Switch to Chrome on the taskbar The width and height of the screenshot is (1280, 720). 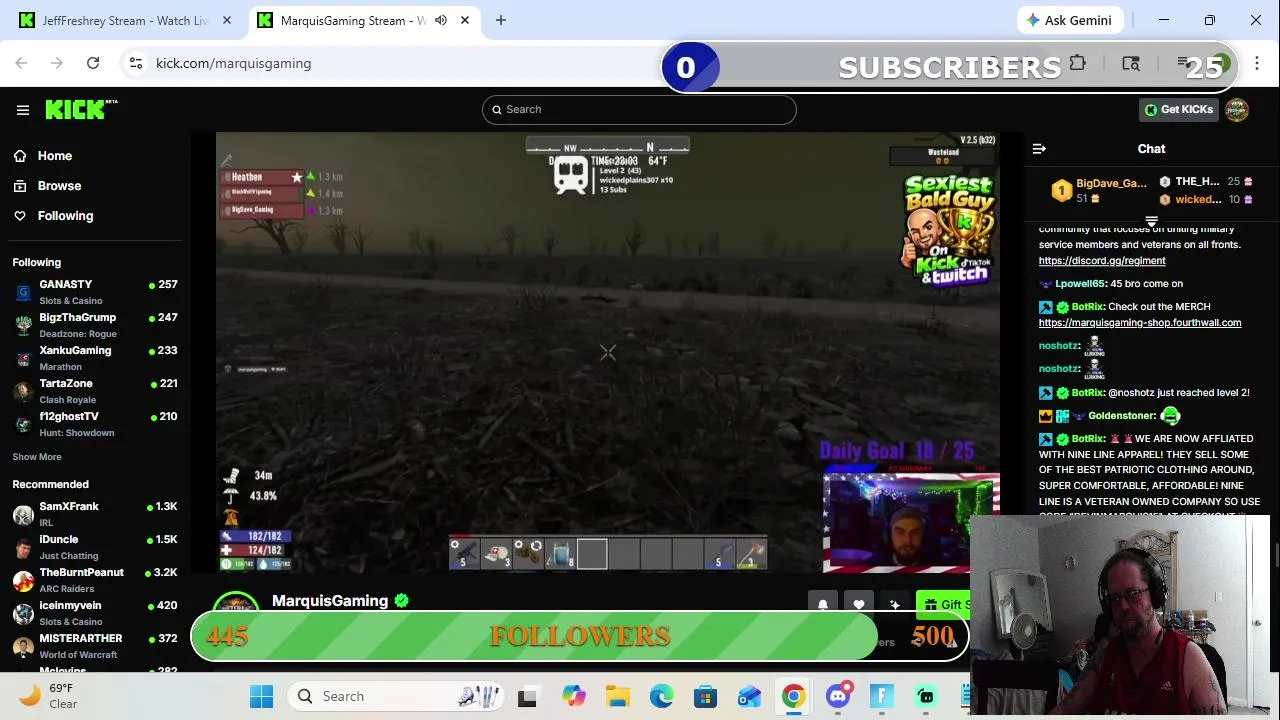point(793,696)
